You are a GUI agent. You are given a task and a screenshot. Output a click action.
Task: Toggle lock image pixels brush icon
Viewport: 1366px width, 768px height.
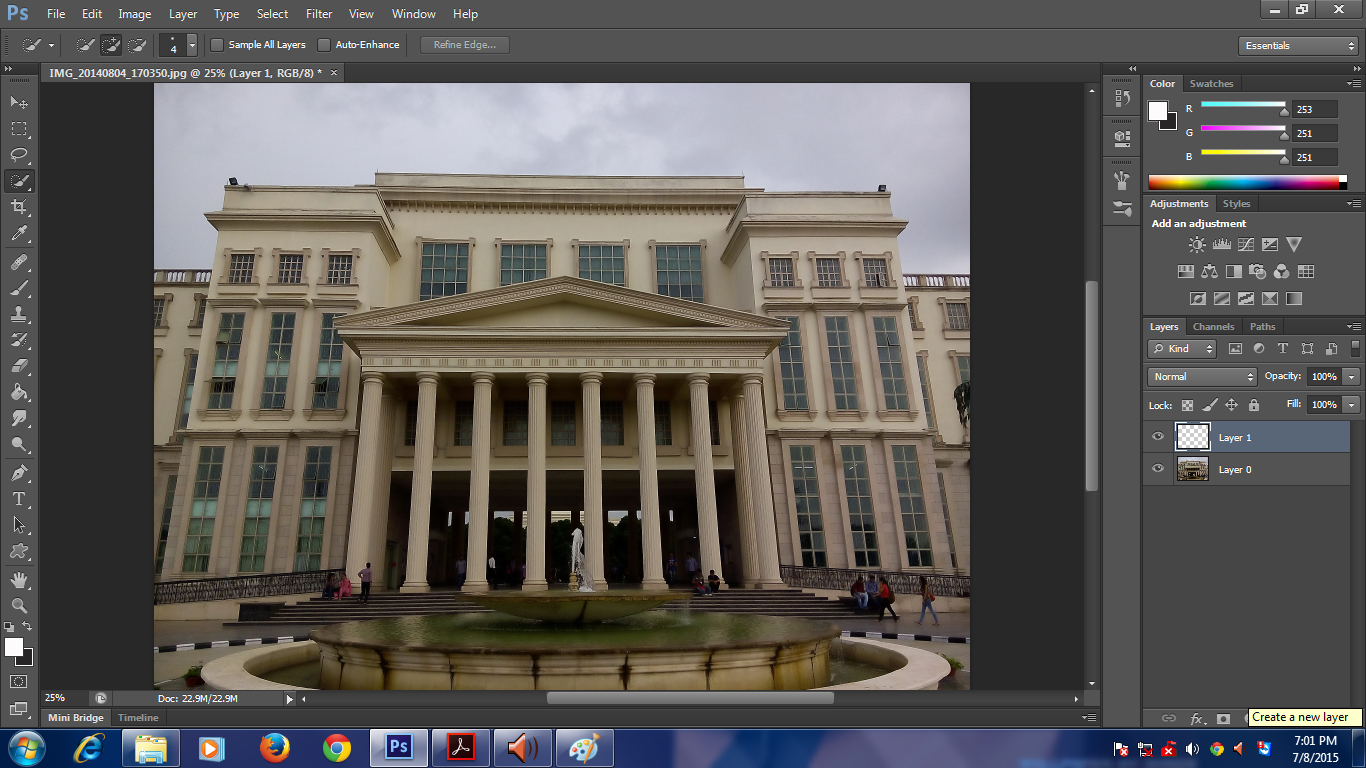tap(1209, 405)
